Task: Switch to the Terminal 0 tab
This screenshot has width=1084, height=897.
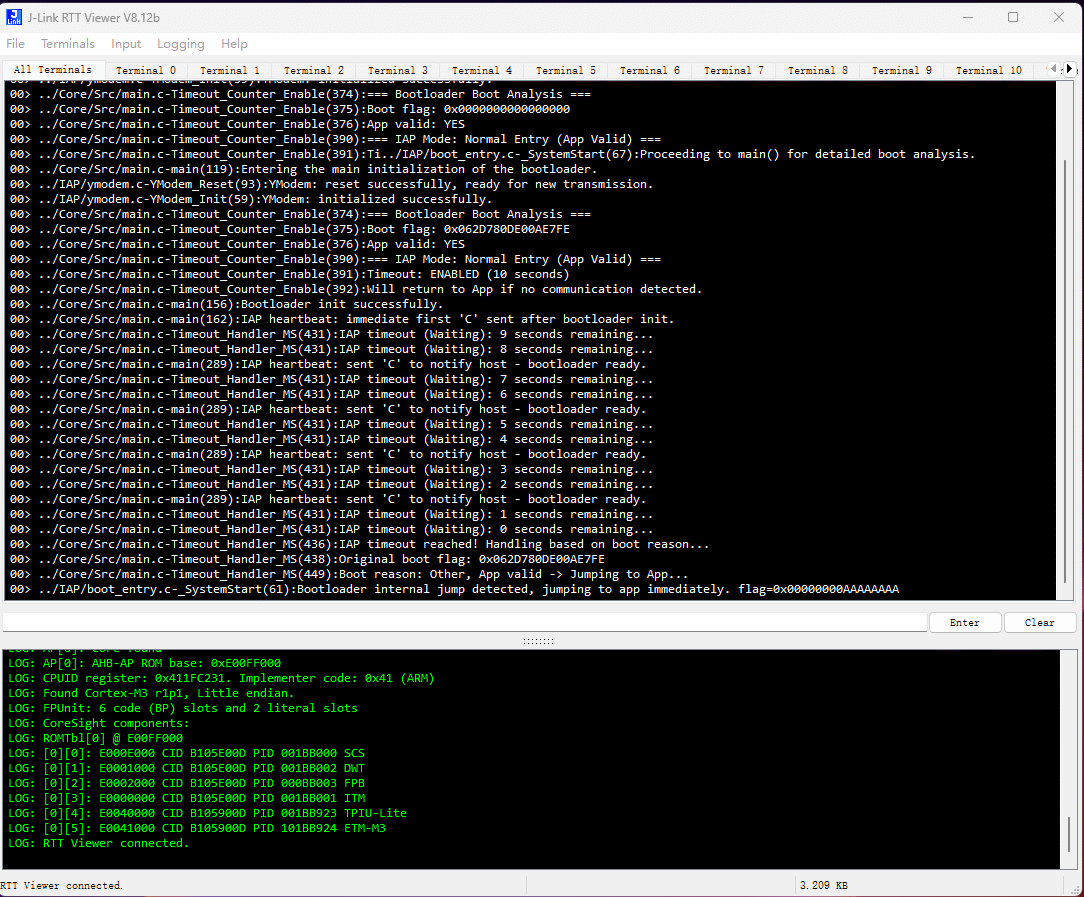Action: [x=146, y=70]
